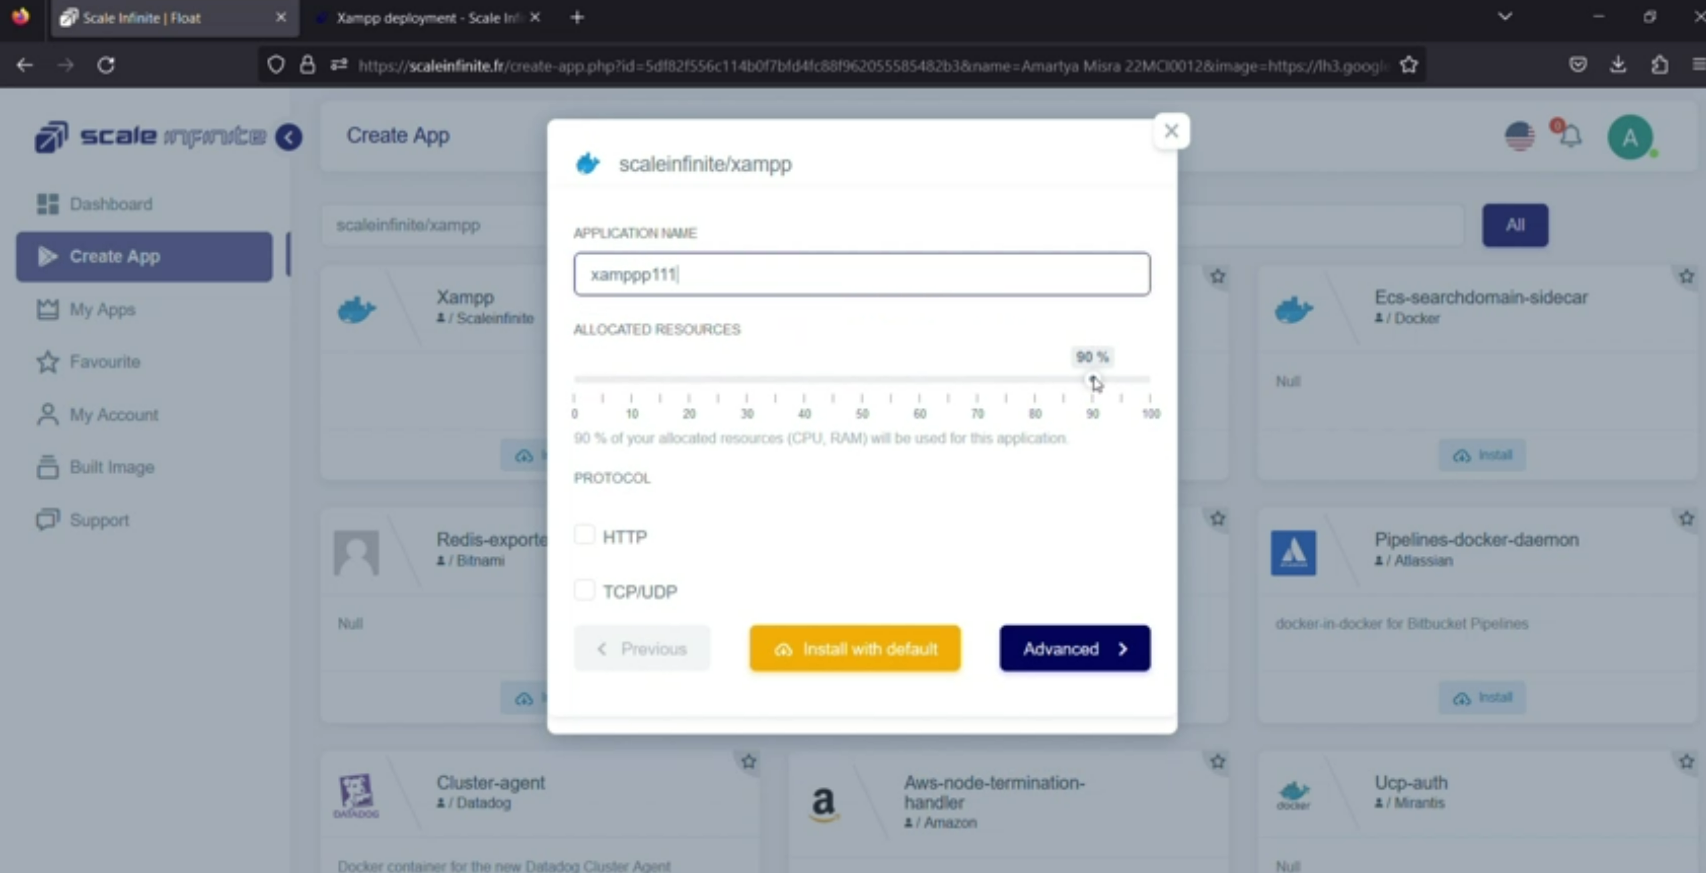Favourite the Cluster-agent app
The image size is (1706, 873).
click(748, 761)
